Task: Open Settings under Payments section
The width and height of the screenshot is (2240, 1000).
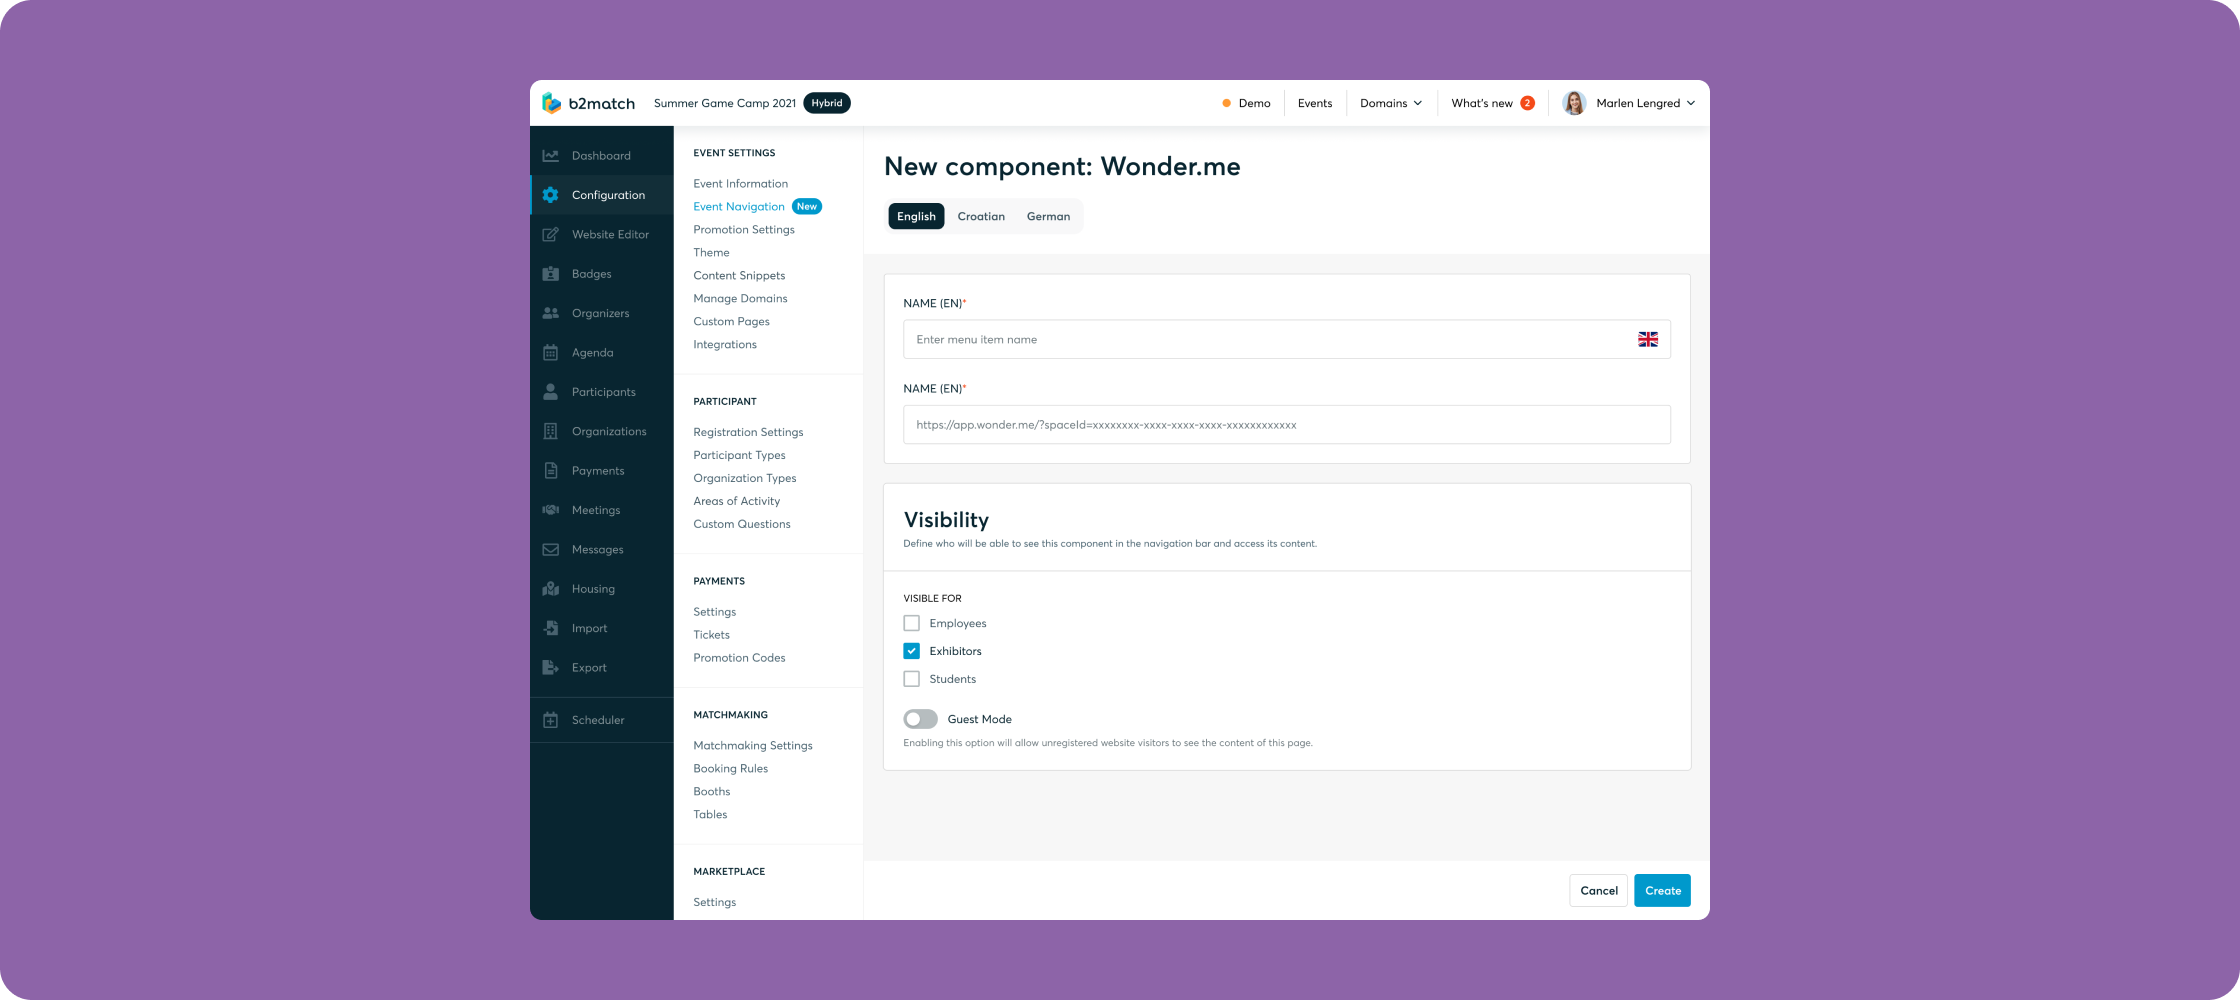Action: tap(714, 612)
